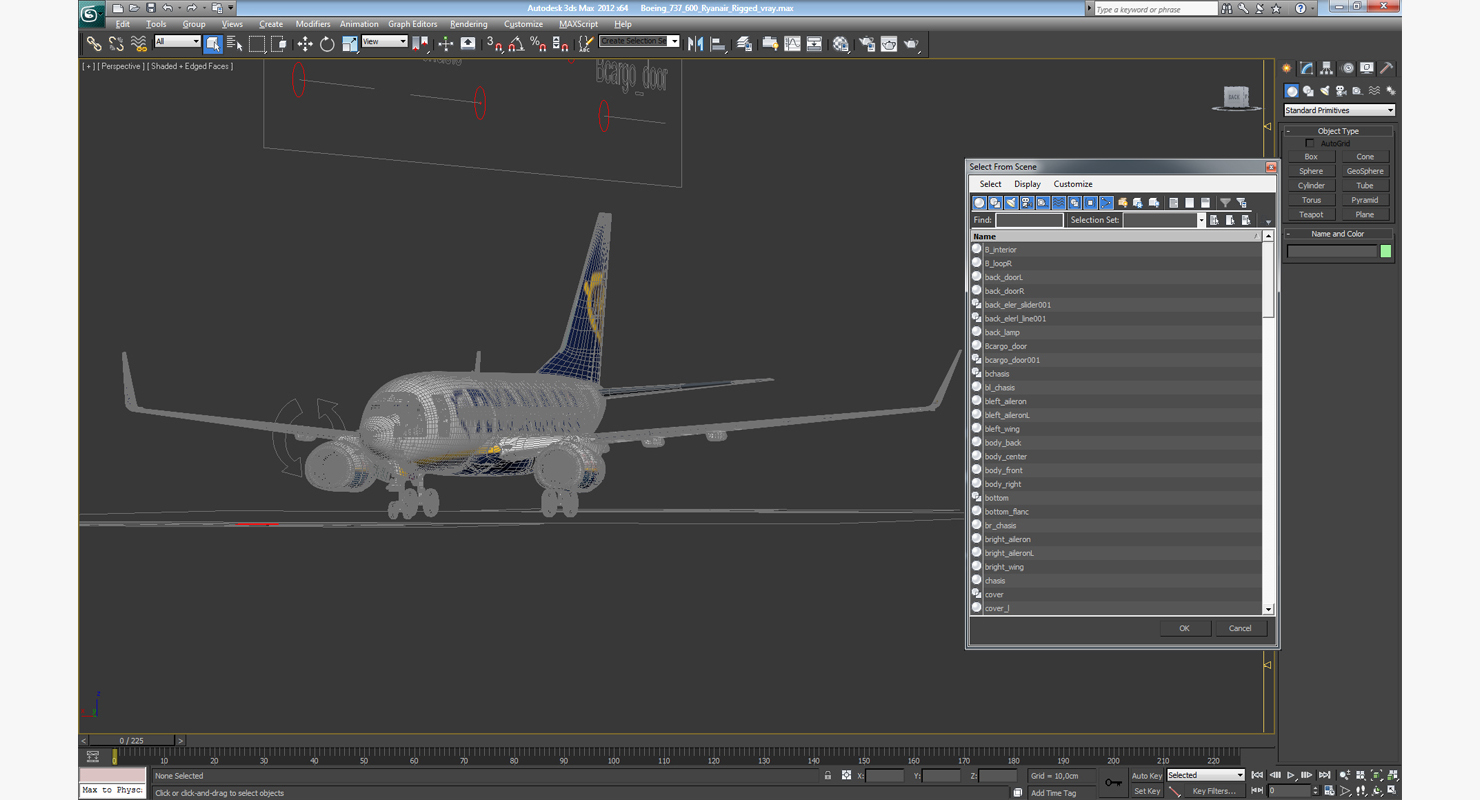Select the Lights category in Create panel

click(x=1324, y=91)
